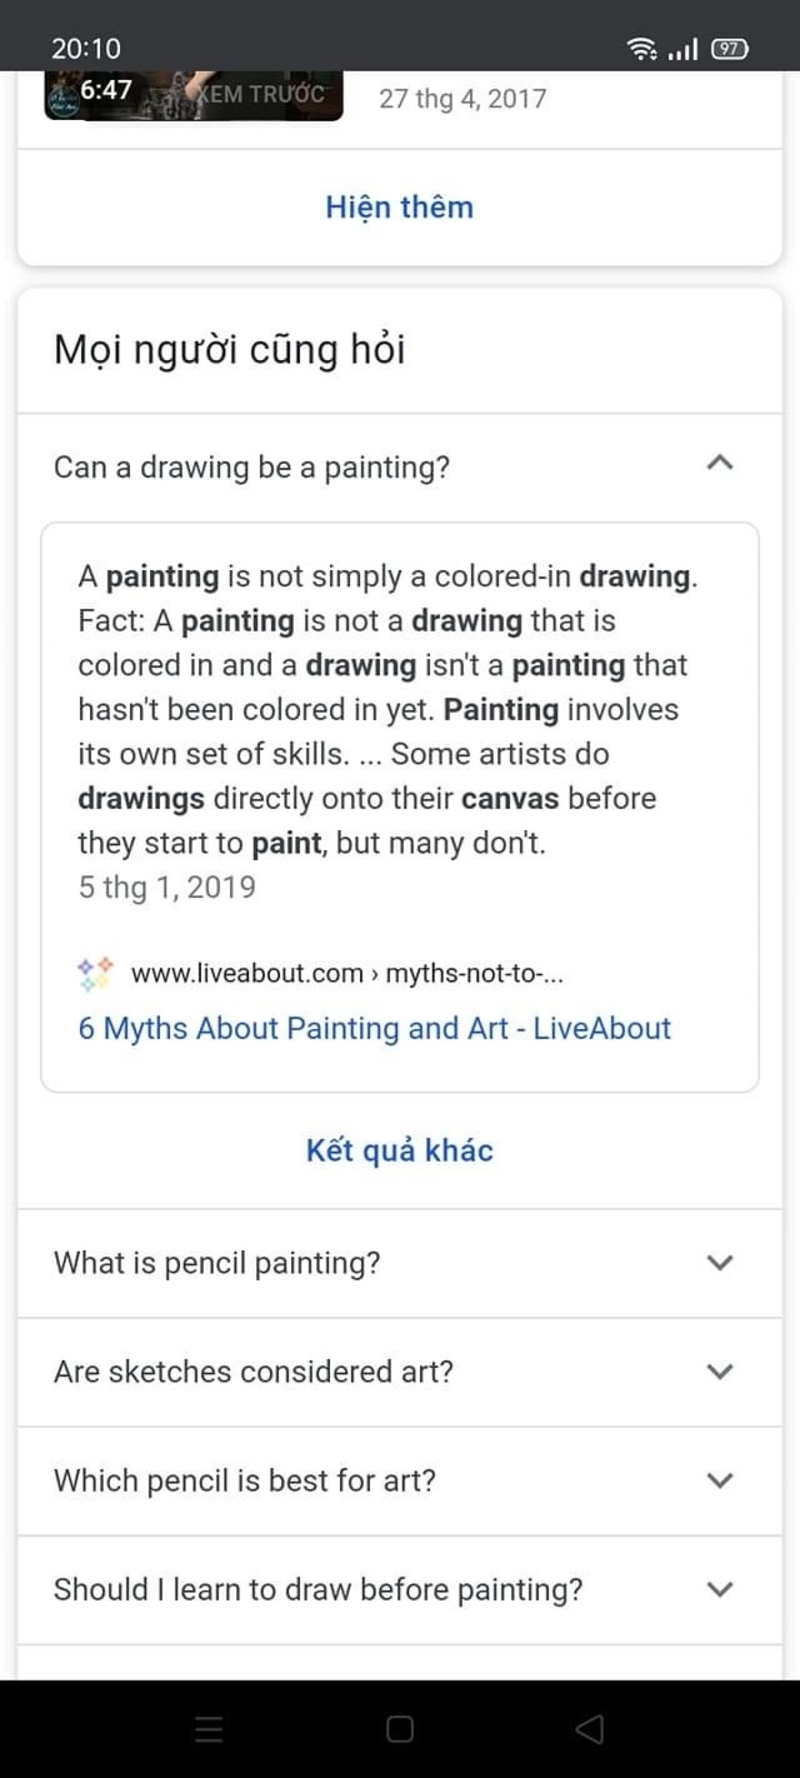The image size is (800, 1778).
Task: Expand "Should I learn to draw before painting?"
Action: (x=718, y=1588)
